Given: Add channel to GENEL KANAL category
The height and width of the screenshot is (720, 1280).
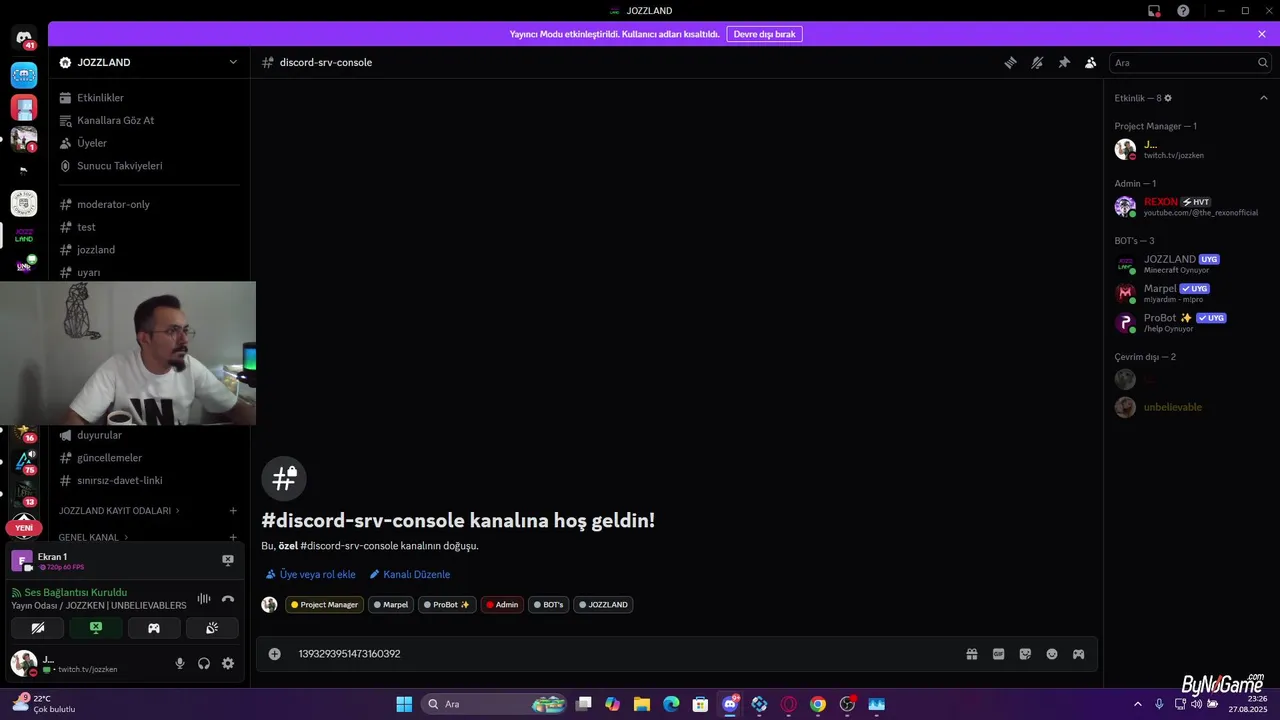Looking at the screenshot, I should tap(233, 537).
